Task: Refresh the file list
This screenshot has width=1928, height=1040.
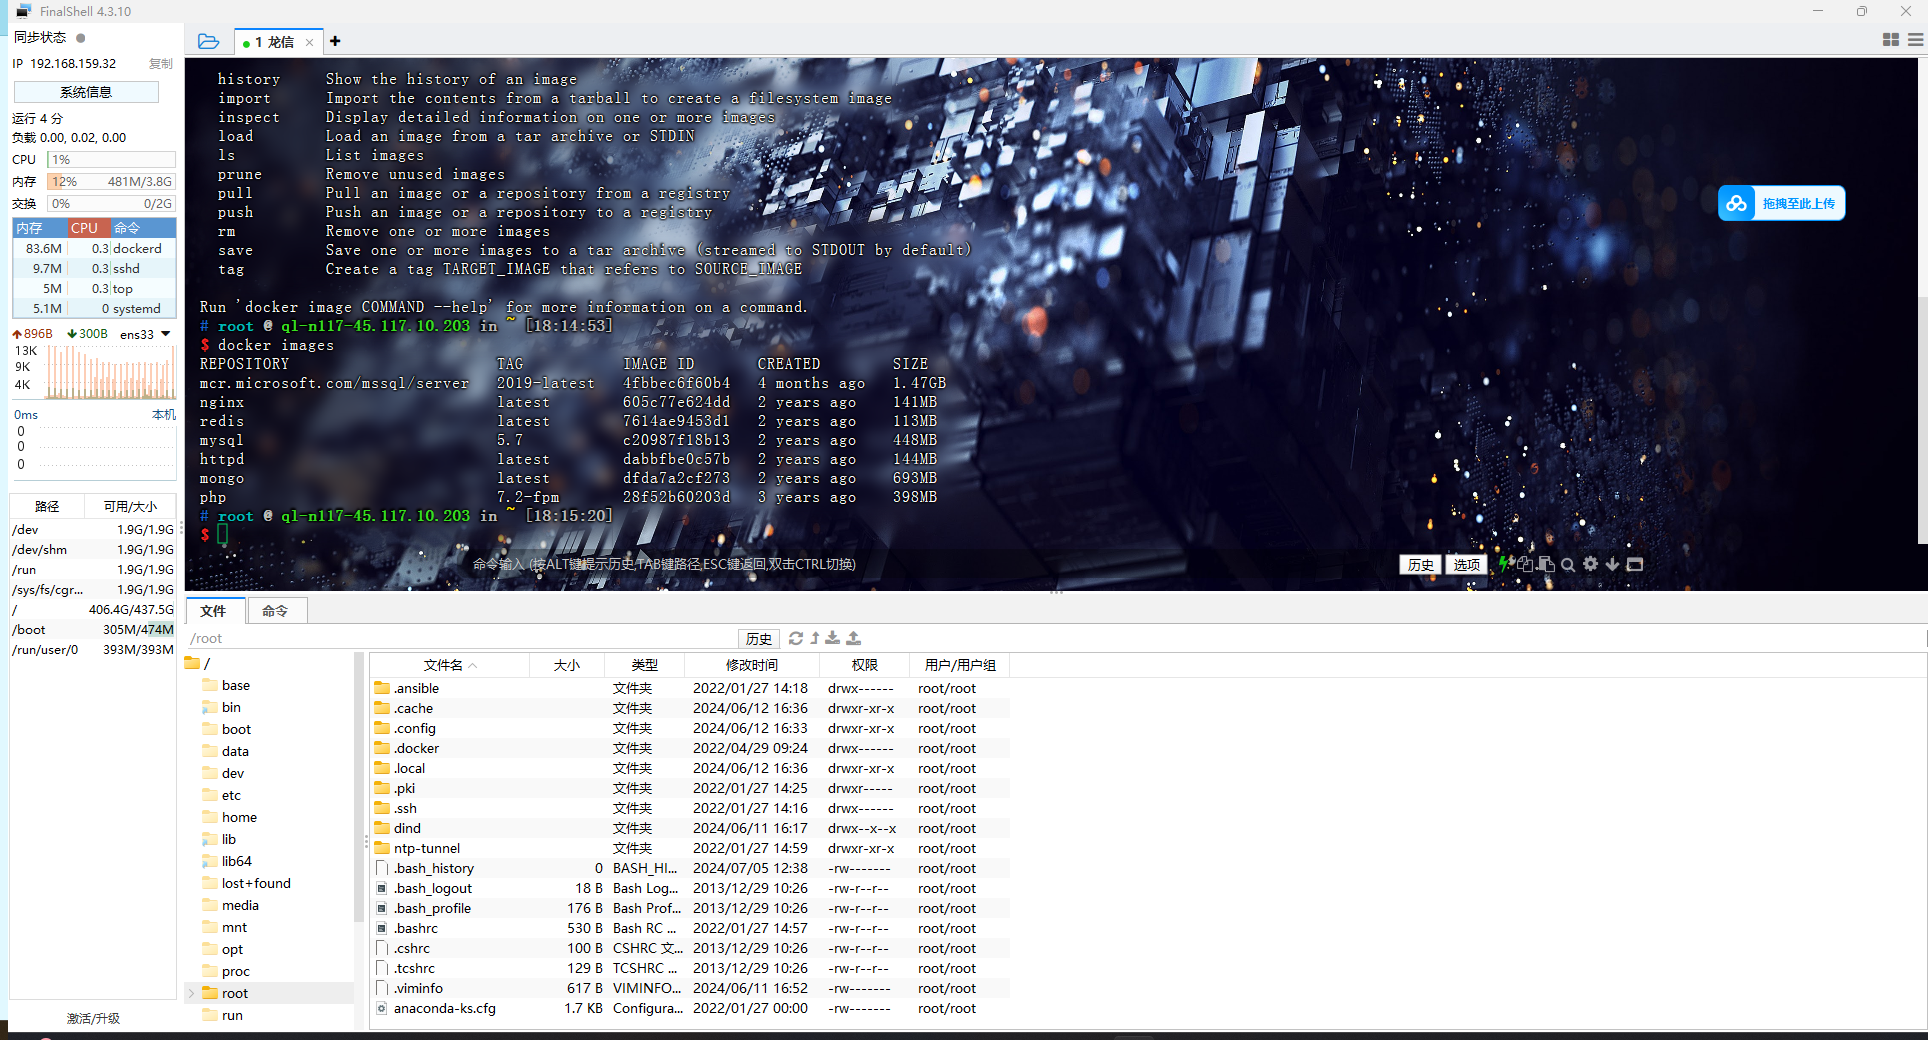Action: point(796,638)
